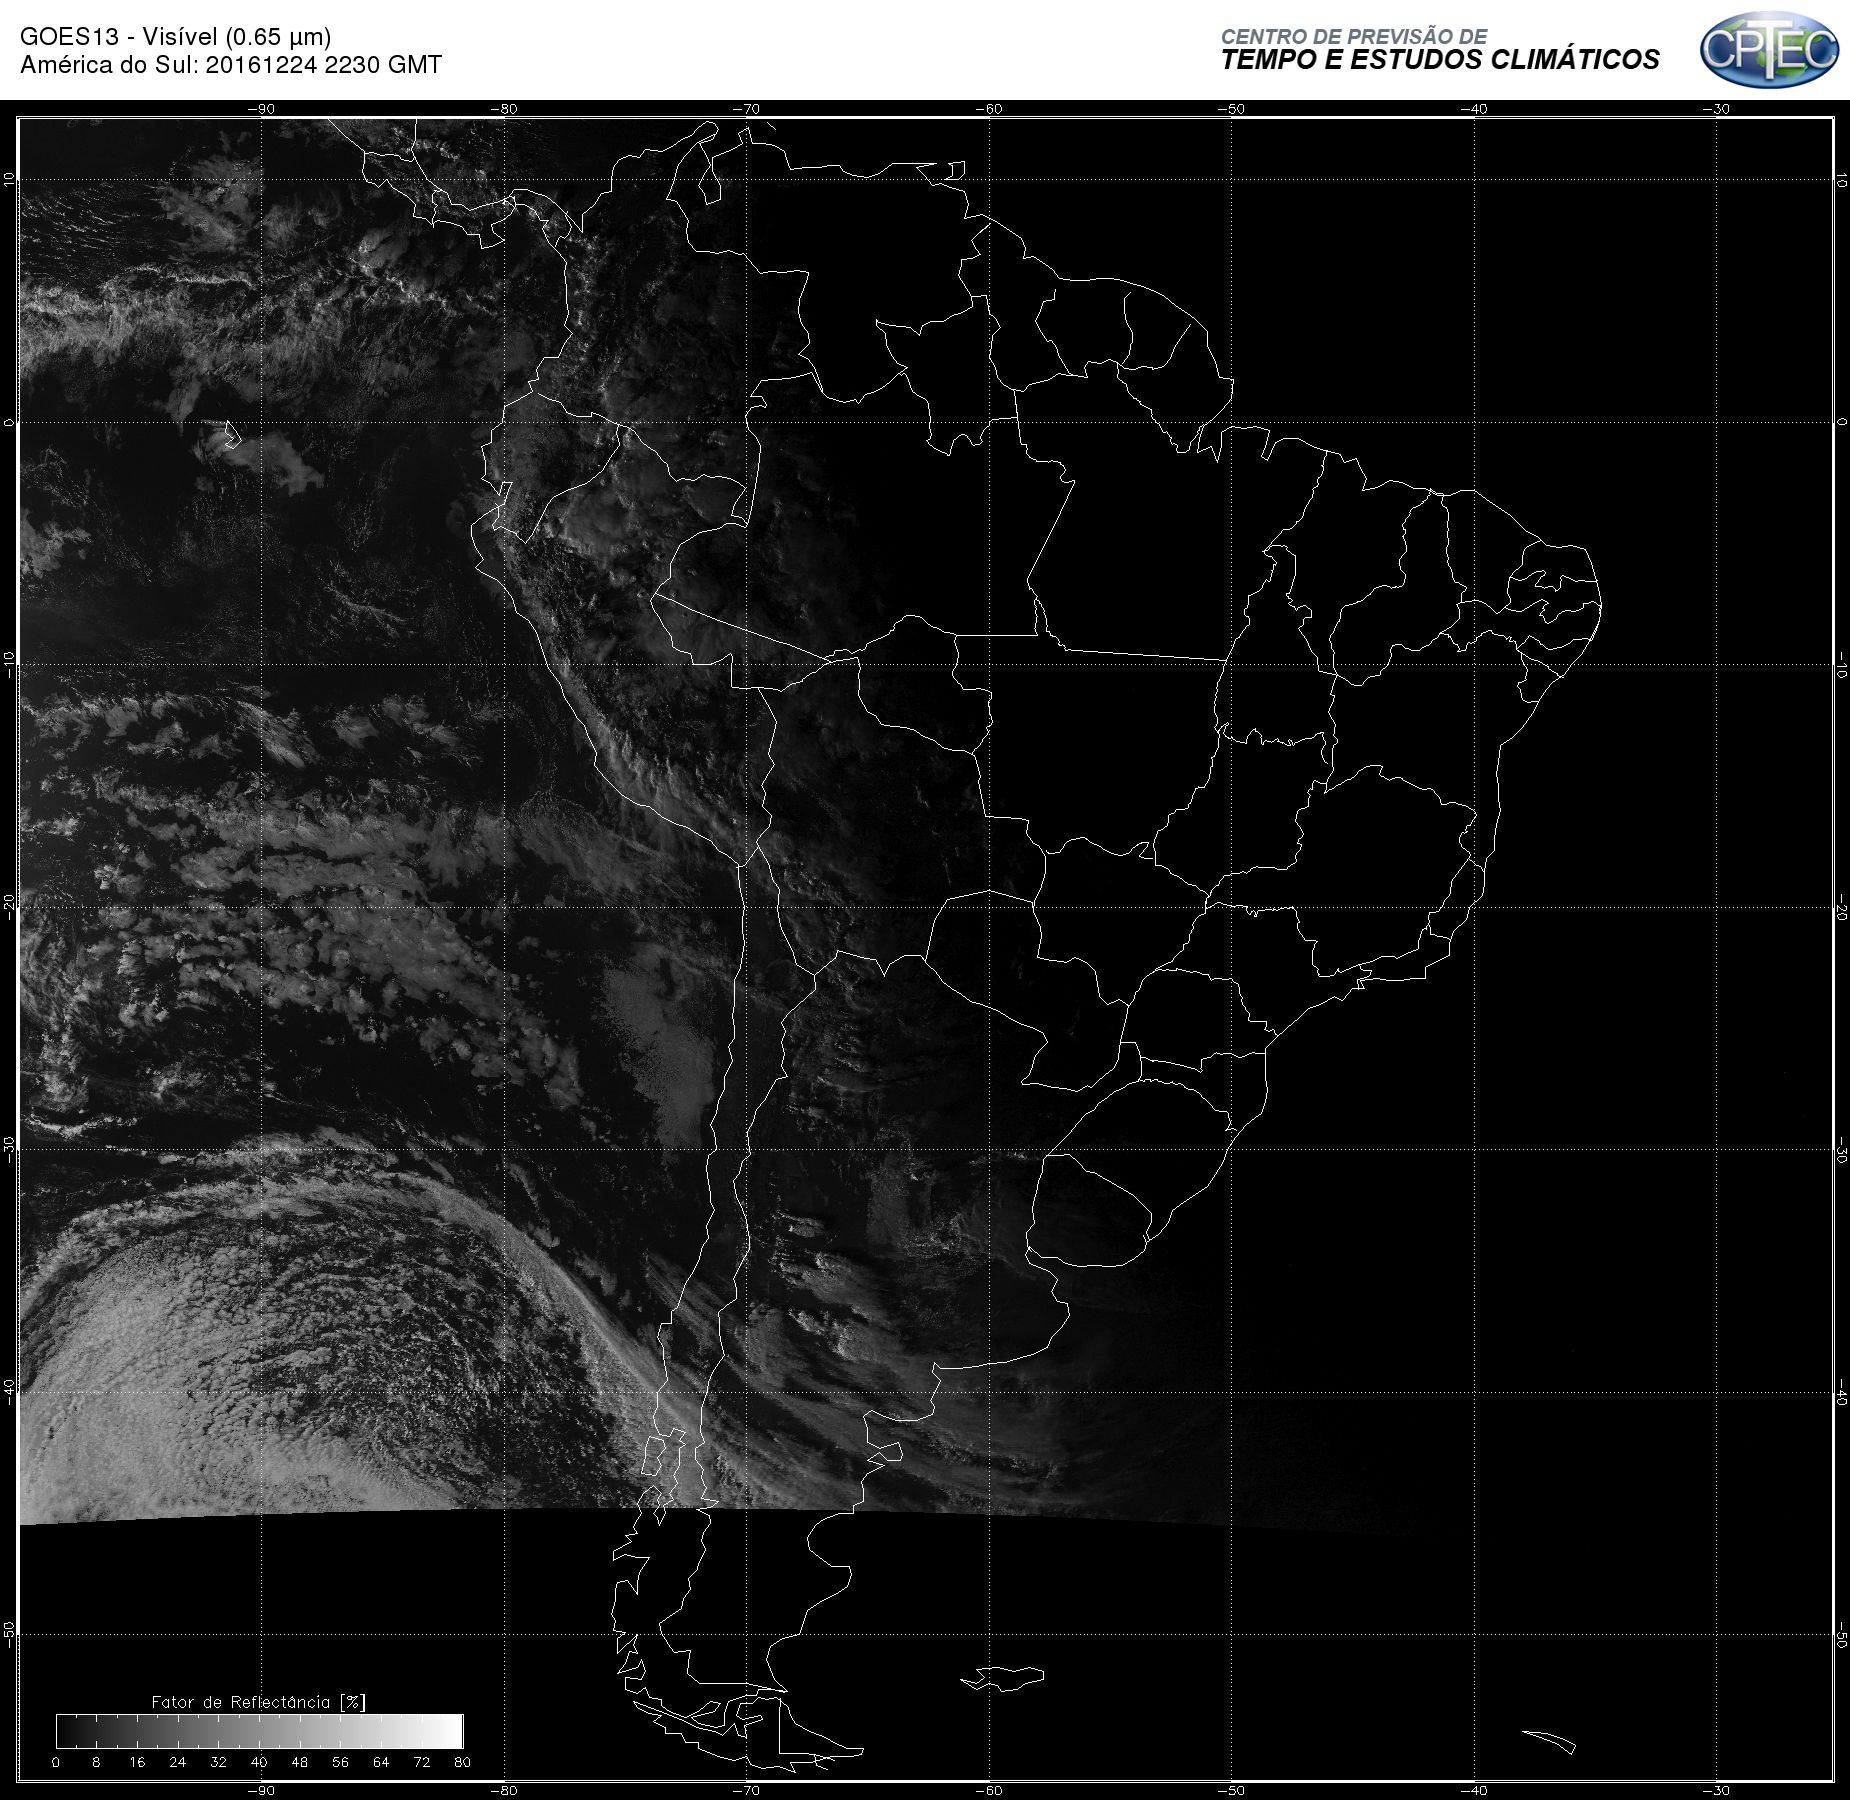Click colorbar tick label 16
This screenshot has width=1850, height=1800.
137,1762
